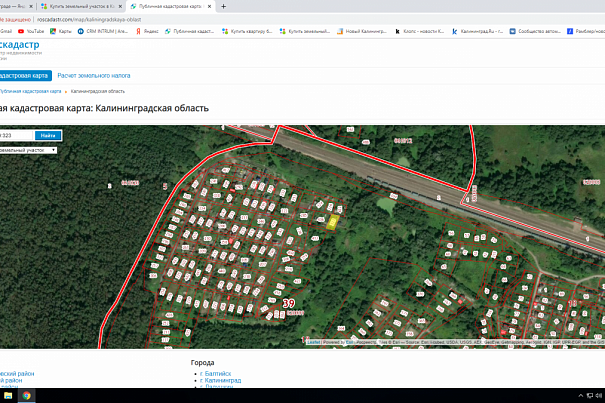
Task: Select the Кадастровая карта tab
Action: click(x=24, y=75)
